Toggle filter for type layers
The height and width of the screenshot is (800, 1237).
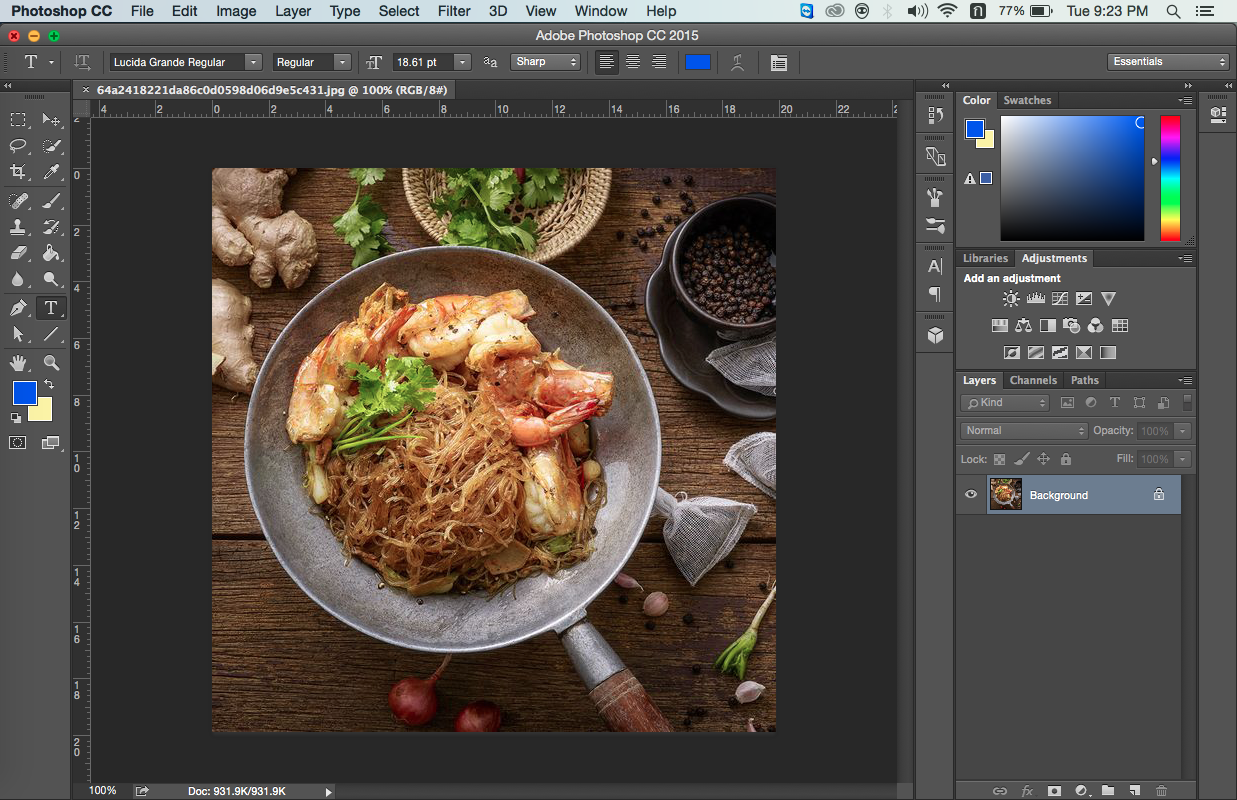pyautogui.click(x=1115, y=403)
